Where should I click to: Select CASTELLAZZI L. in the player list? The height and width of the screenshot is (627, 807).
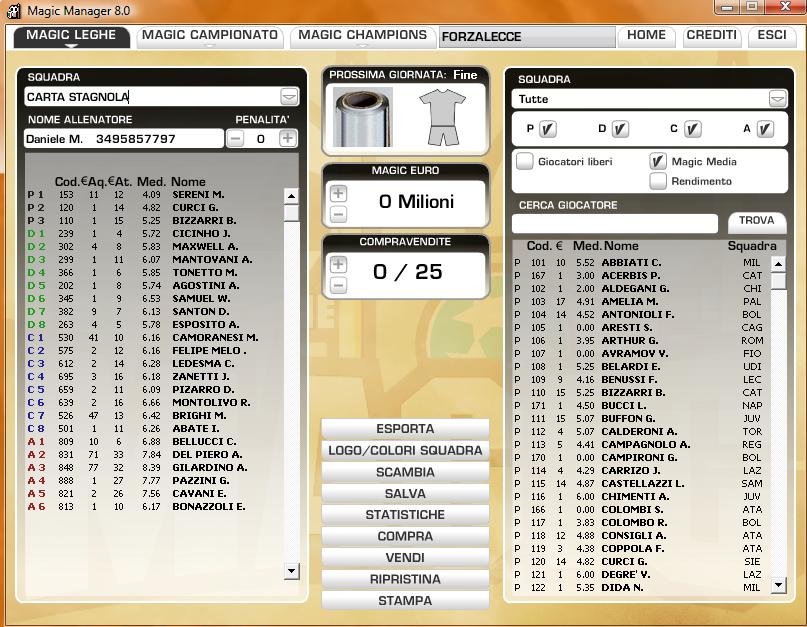point(641,483)
